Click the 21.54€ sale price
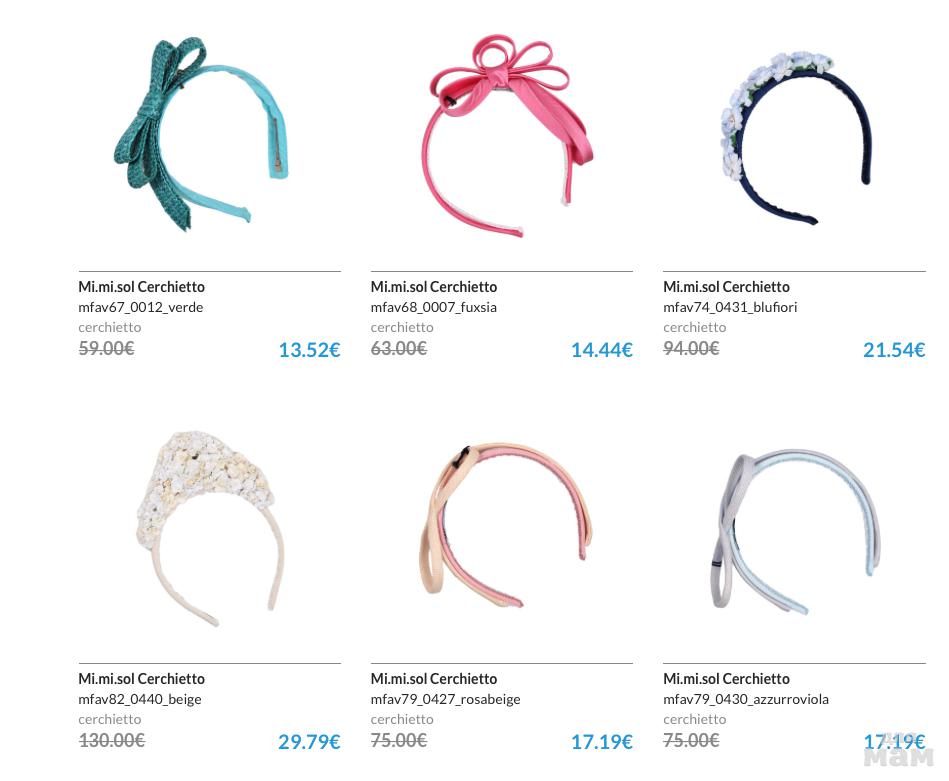This screenshot has width=949, height=781. coord(894,350)
